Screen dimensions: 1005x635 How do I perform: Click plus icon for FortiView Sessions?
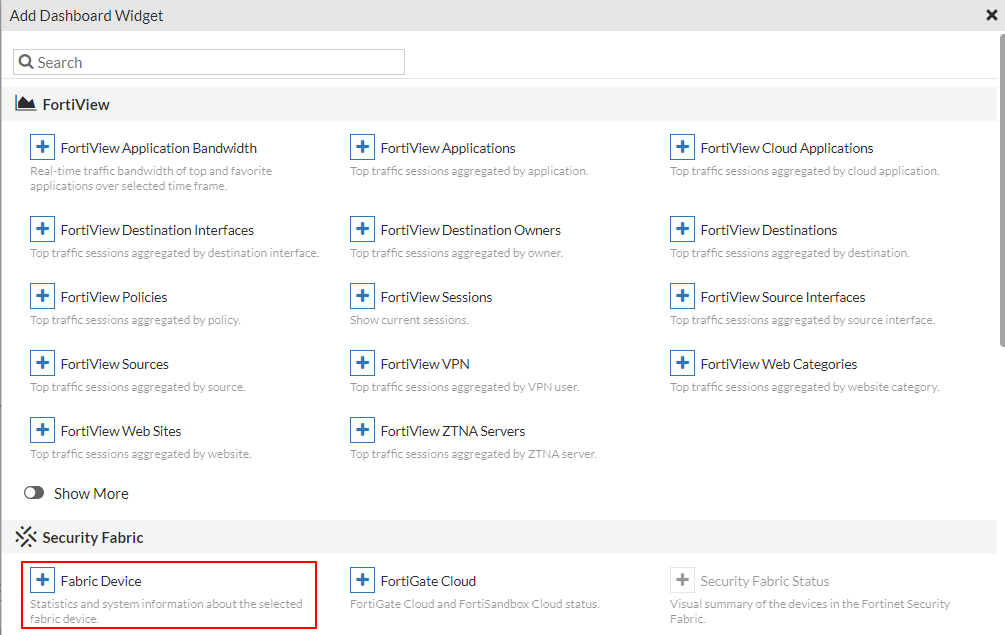click(363, 297)
